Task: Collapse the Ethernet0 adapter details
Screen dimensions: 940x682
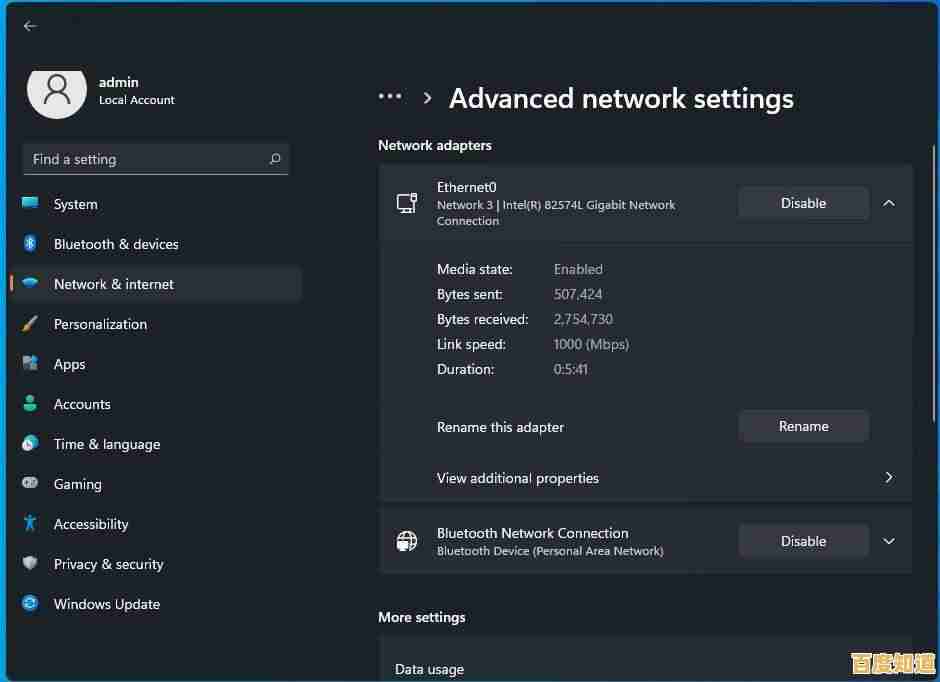Action: click(x=888, y=202)
